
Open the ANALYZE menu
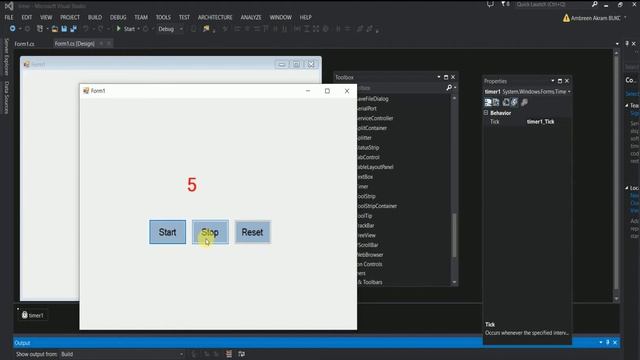[x=251, y=17]
